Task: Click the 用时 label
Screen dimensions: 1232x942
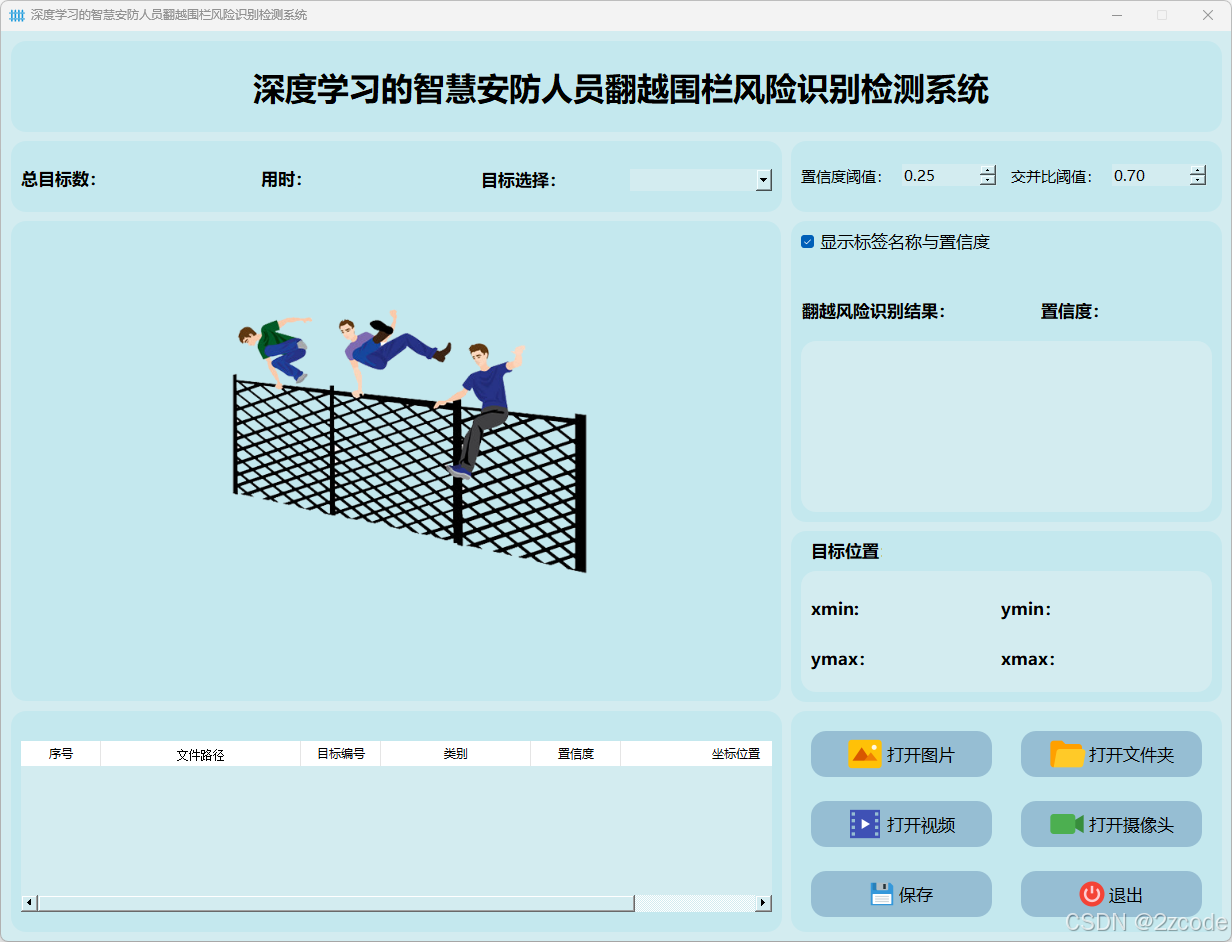Action: (282, 180)
